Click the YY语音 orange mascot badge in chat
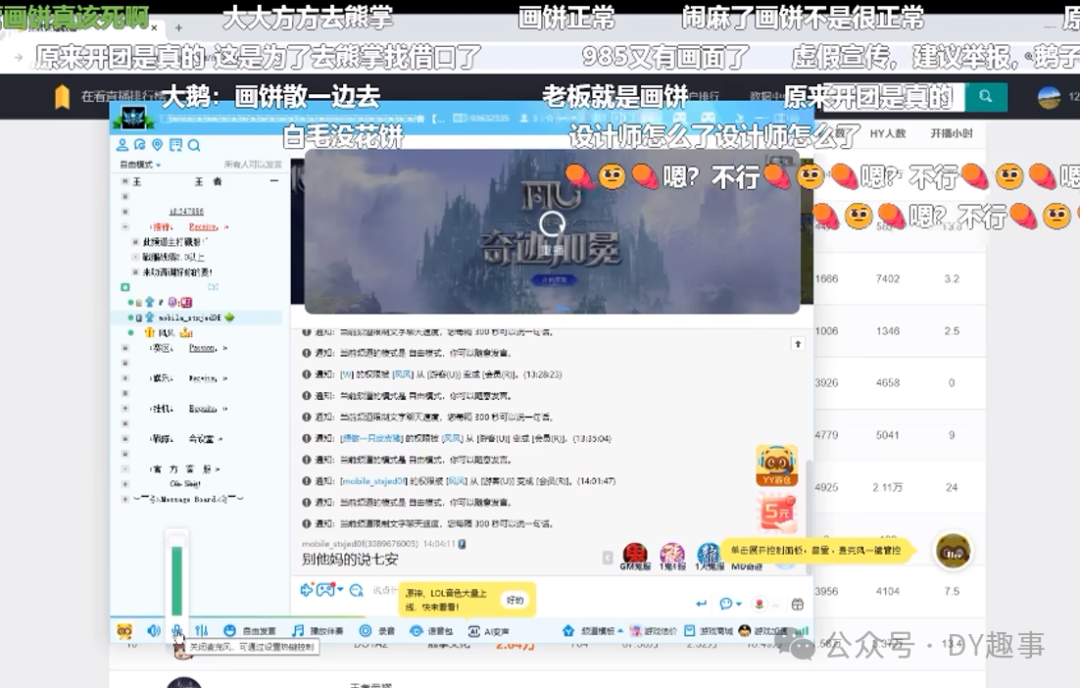This screenshot has height=688, width=1080. pyautogui.click(x=777, y=466)
